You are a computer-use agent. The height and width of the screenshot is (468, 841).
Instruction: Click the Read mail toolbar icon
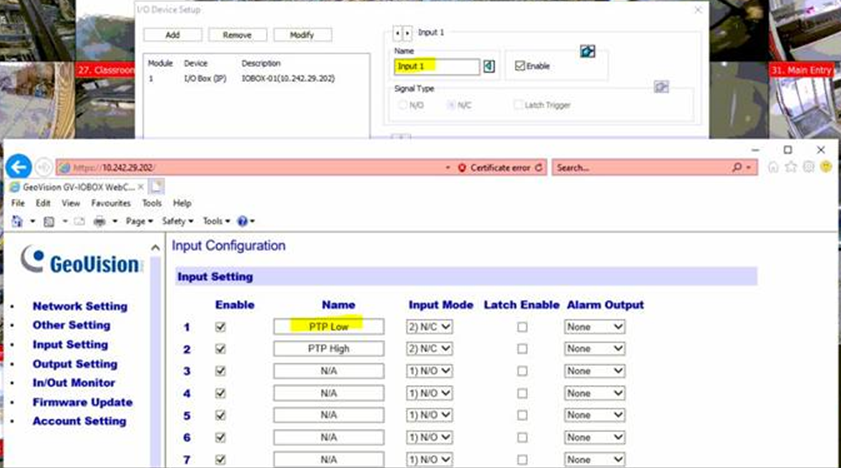(x=79, y=221)
